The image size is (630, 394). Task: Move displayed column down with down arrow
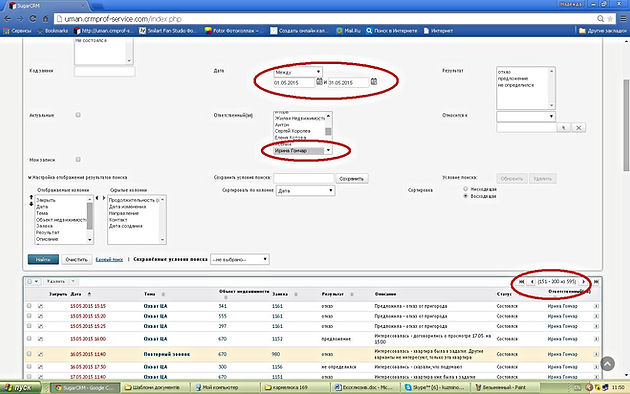(31, 204)
